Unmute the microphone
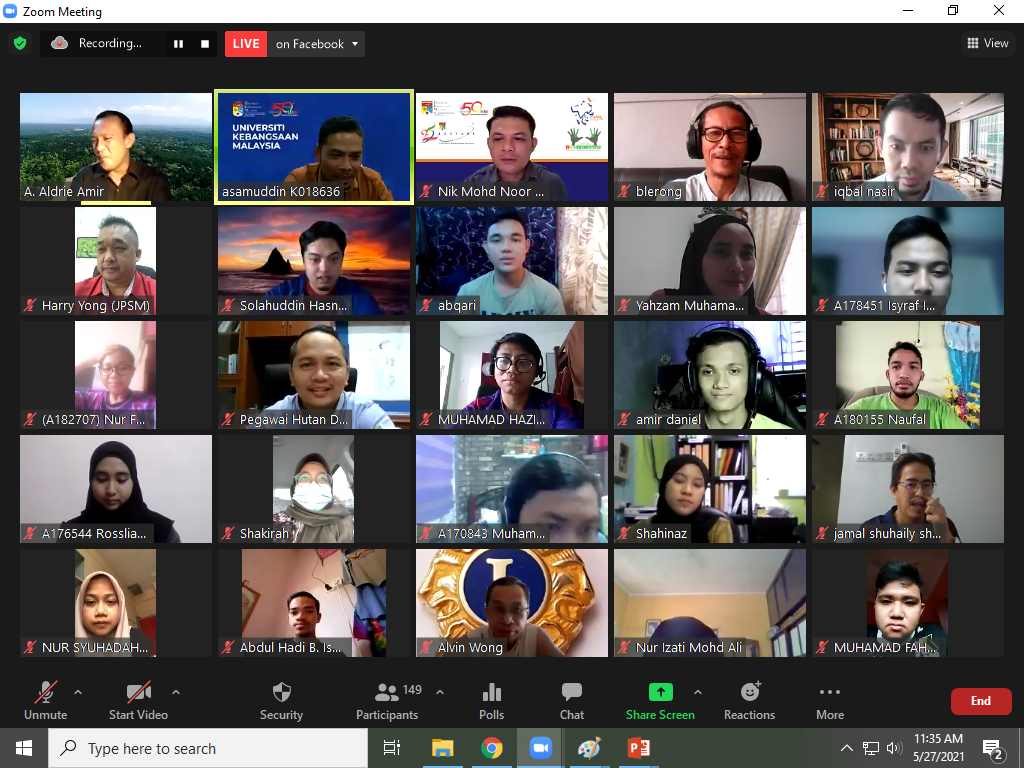This screenshot has width=1024, height=768. 46,693
